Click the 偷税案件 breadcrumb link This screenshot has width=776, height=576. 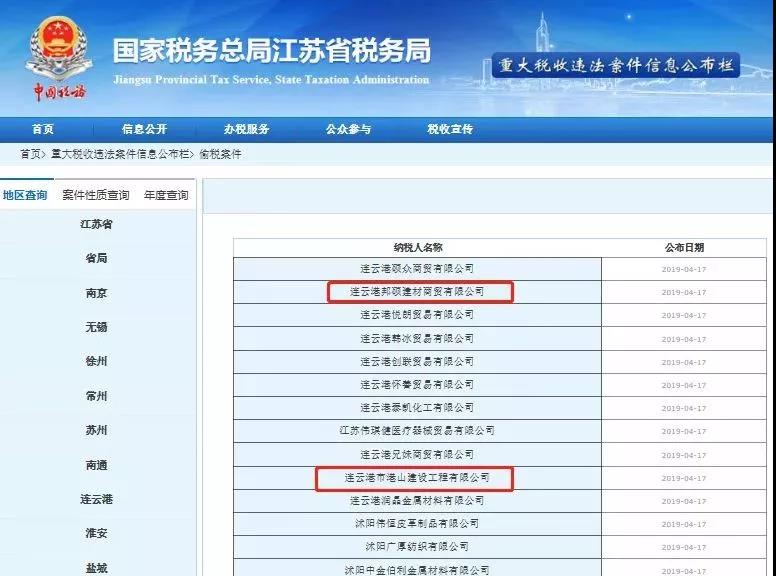220,154
